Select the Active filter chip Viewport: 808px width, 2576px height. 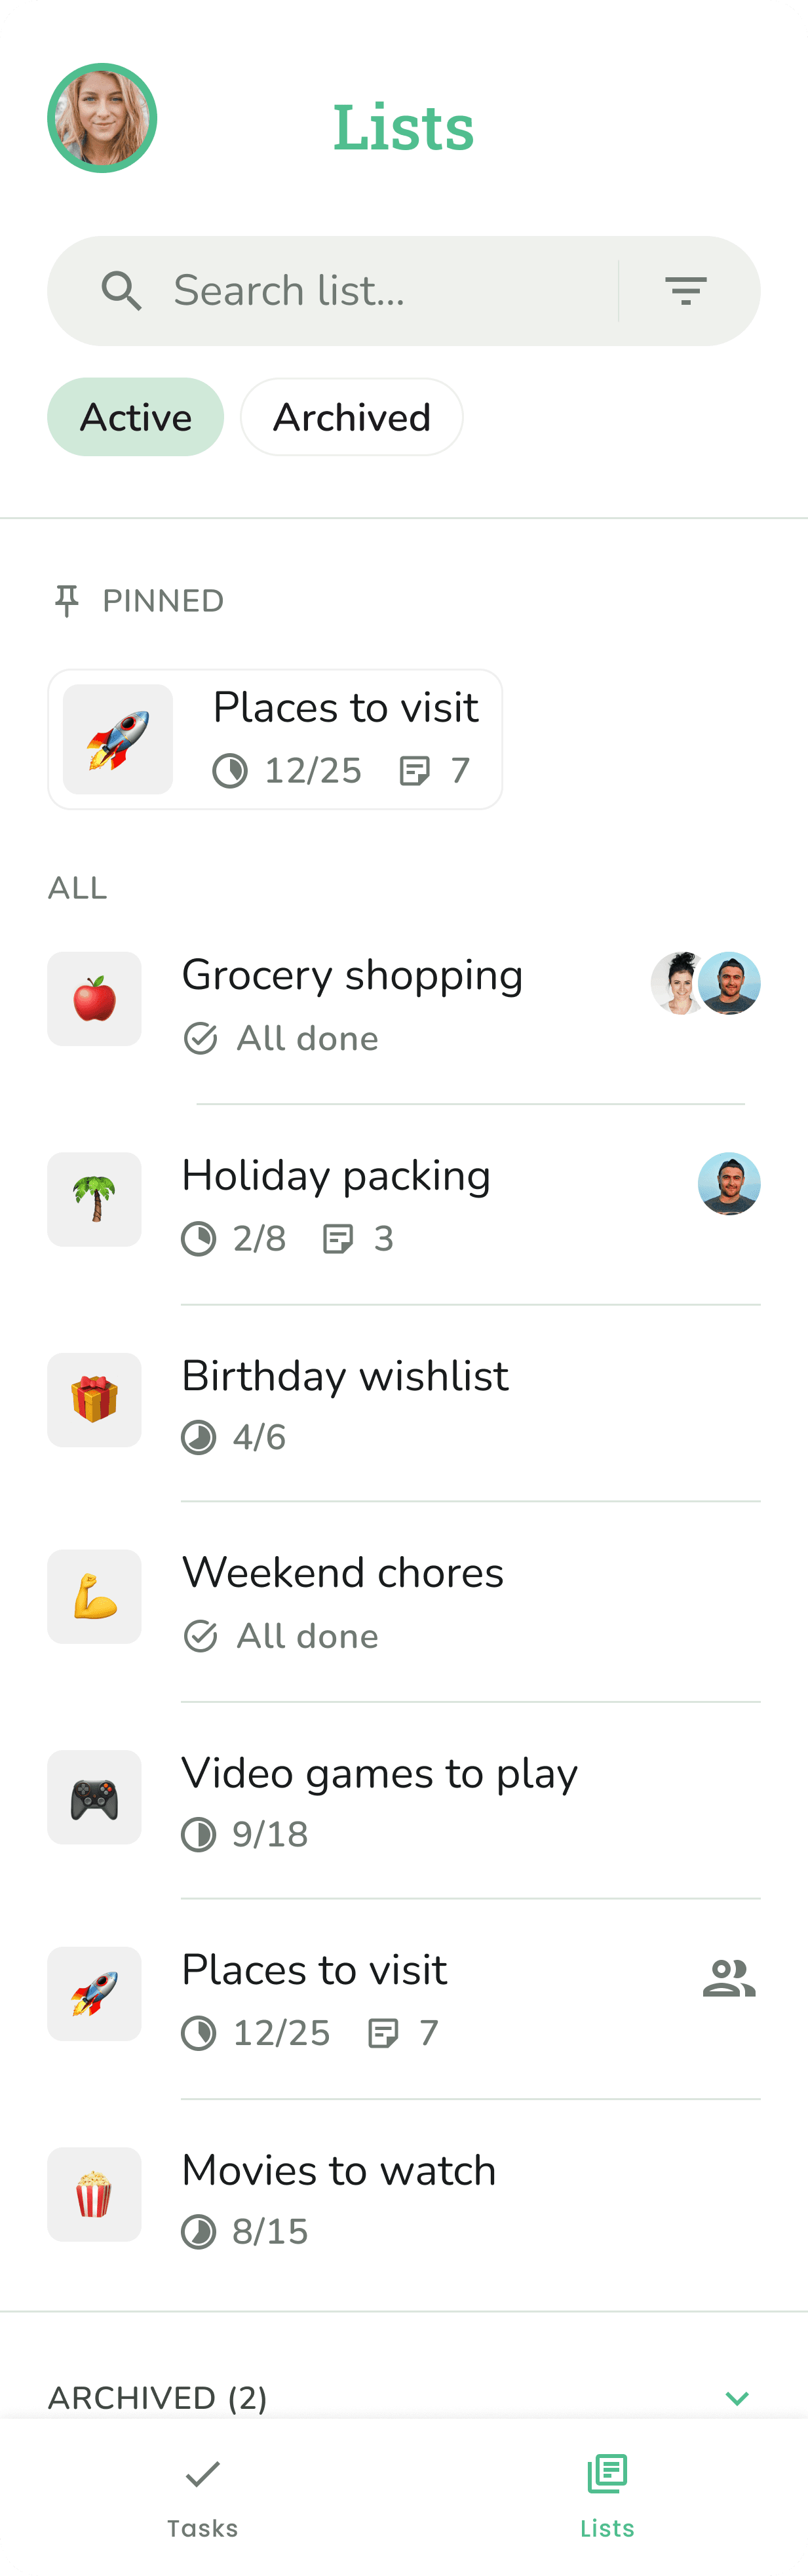click(x=135, y=417)
